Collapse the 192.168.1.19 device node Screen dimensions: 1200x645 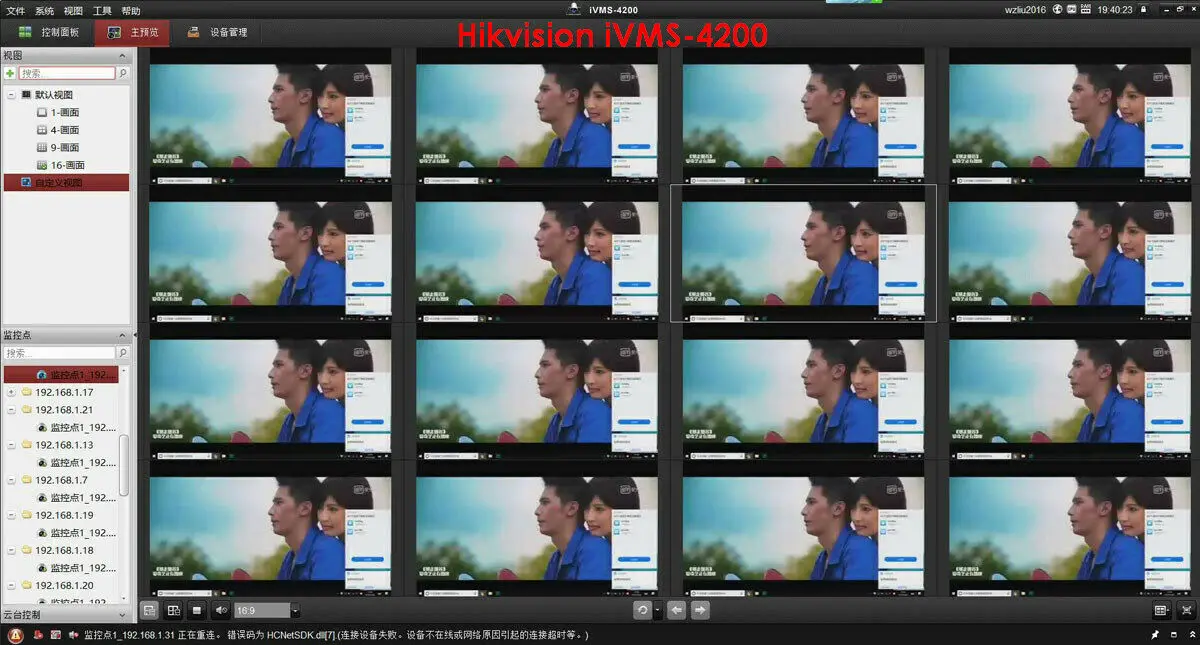11,515
